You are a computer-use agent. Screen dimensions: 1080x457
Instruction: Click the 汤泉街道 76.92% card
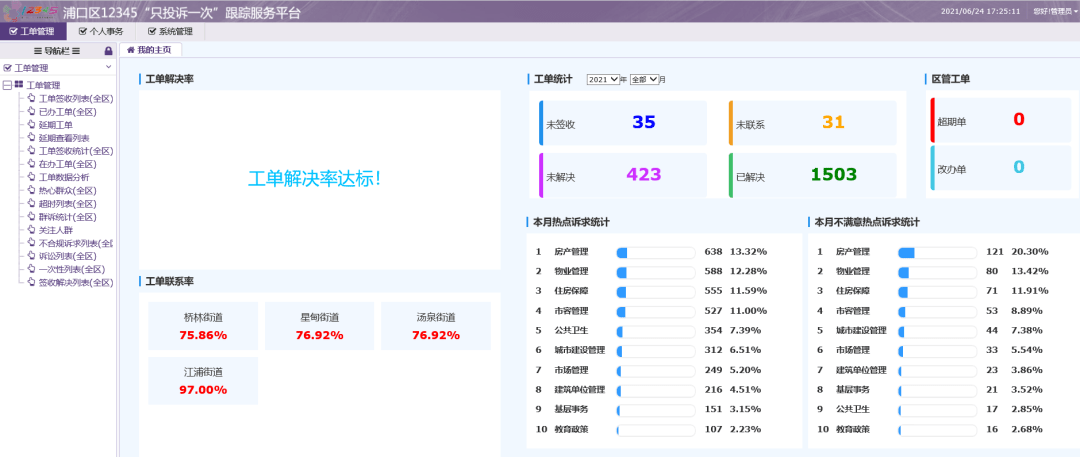click(x=436, y=326)
